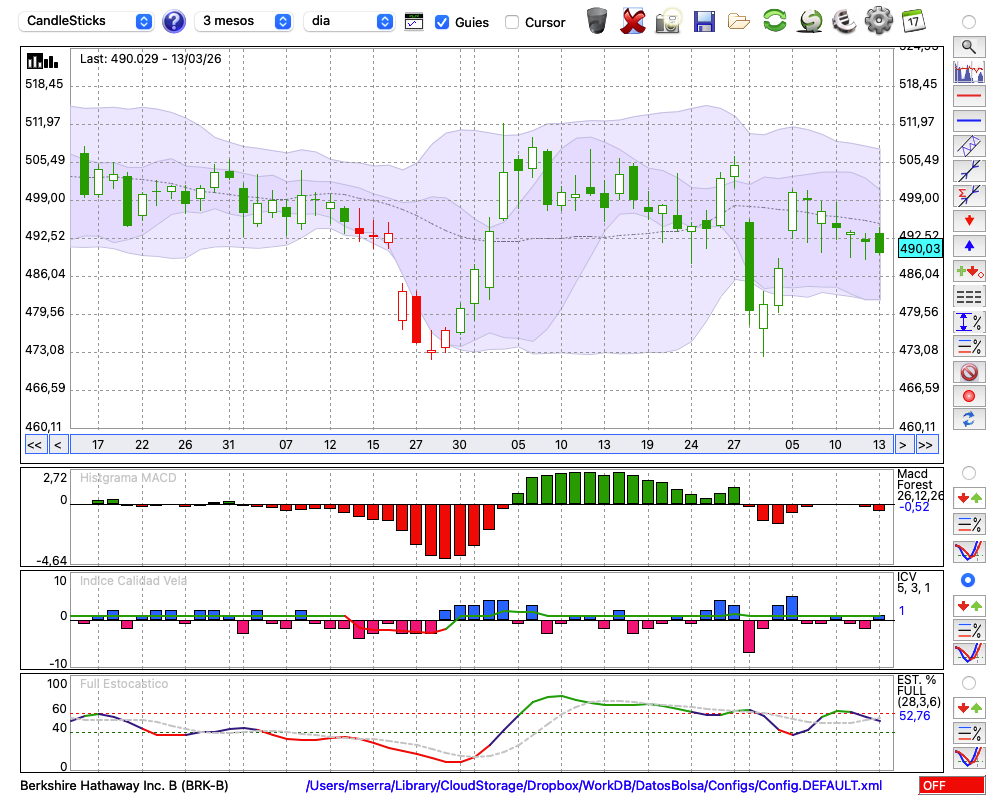
Task: Select the blue horizontal line drawing tool
Action: point(969,122)
